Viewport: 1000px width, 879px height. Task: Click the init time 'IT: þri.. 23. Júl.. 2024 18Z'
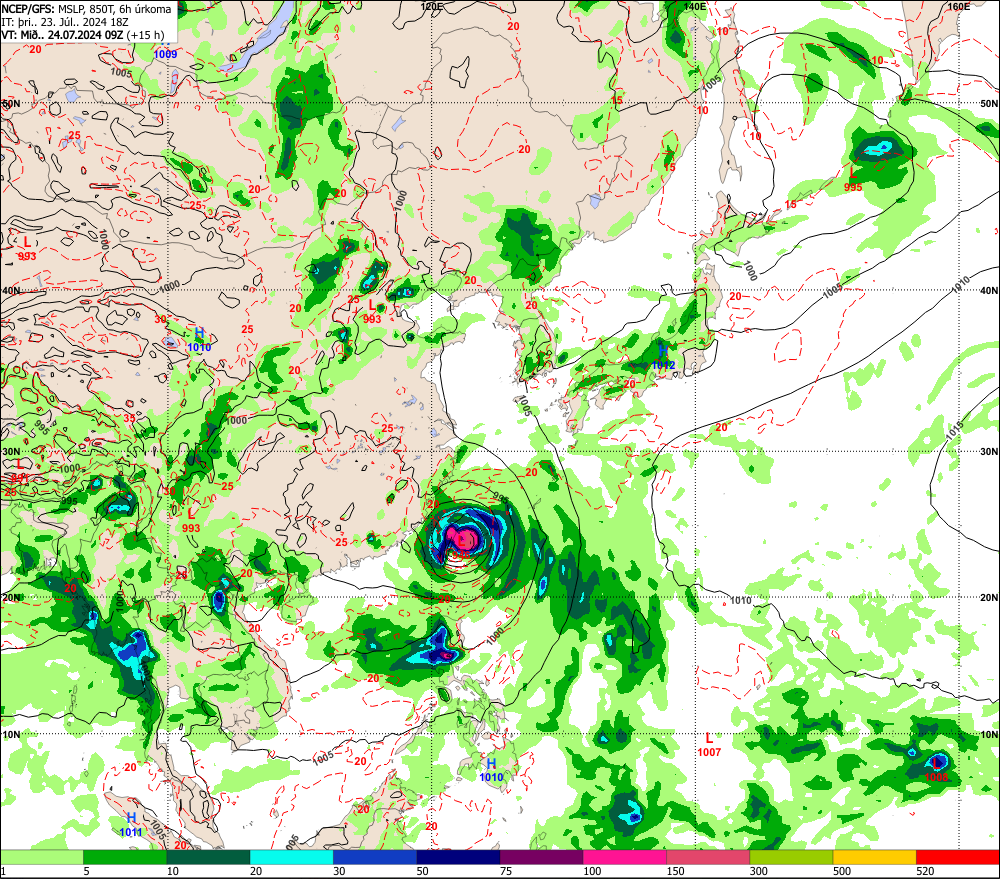pos(65,22)
